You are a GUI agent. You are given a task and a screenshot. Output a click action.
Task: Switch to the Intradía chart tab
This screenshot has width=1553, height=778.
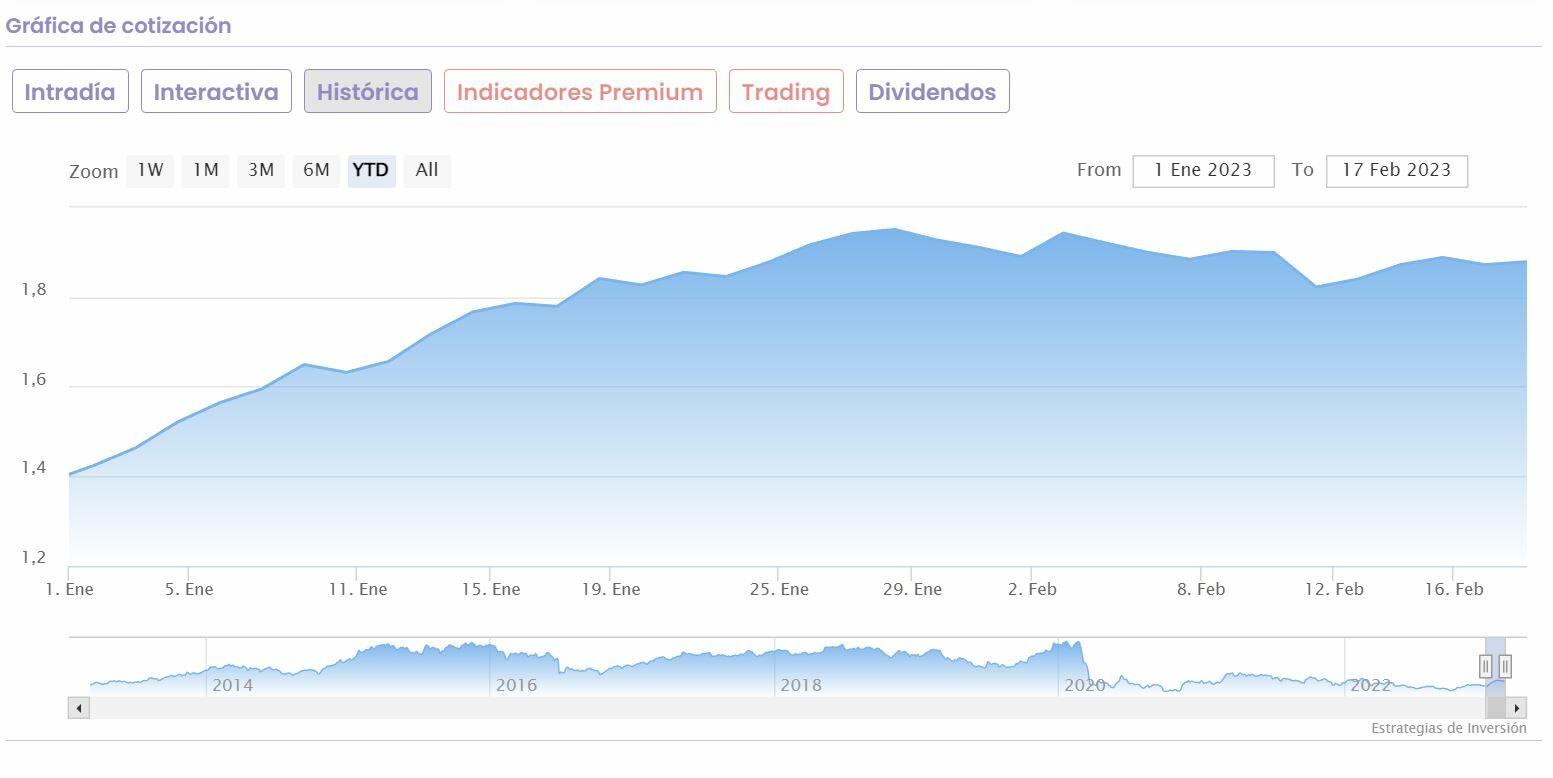point(70,92)
